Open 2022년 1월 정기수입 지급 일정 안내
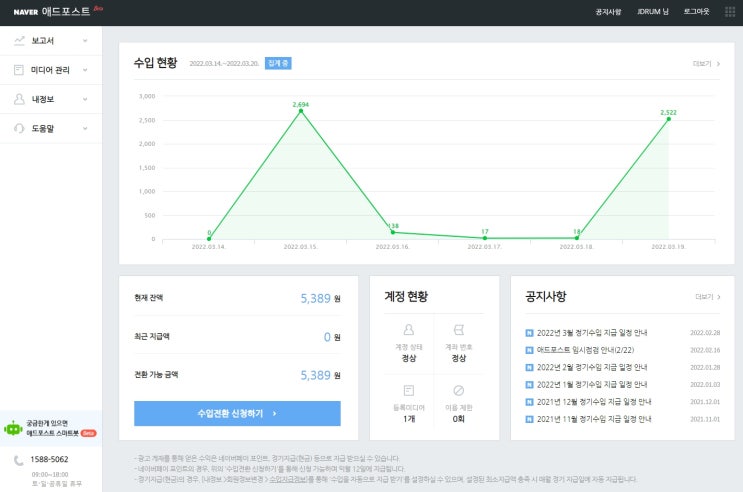 tap(592, 384)
